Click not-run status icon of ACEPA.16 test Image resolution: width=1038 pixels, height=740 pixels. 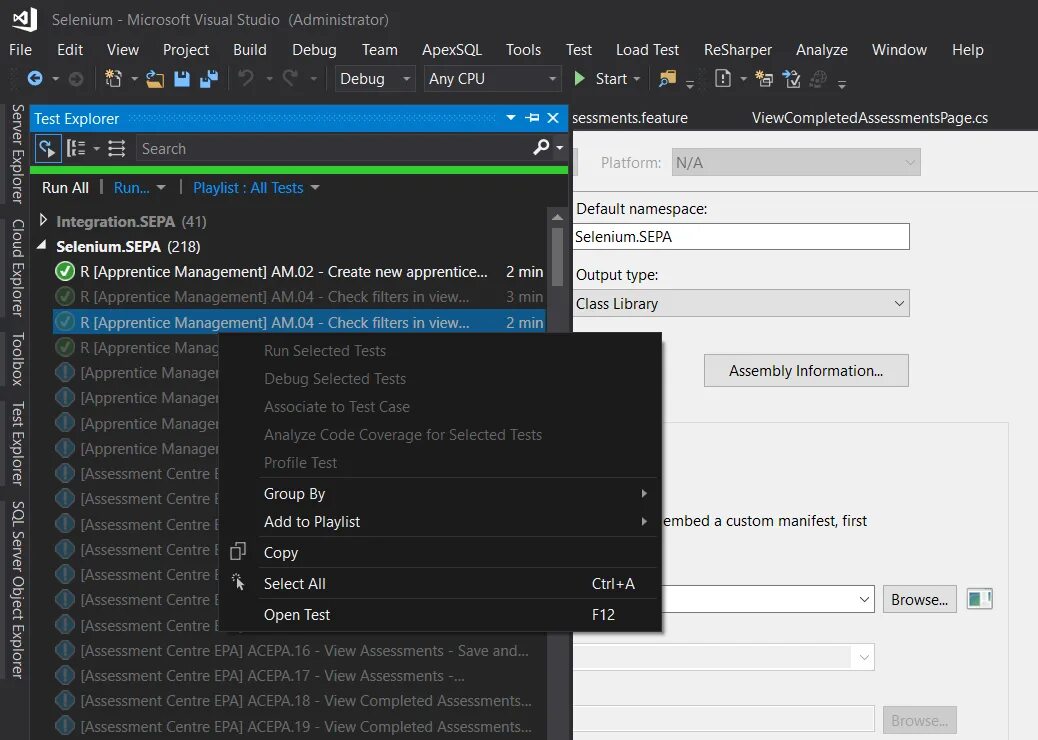65,650
